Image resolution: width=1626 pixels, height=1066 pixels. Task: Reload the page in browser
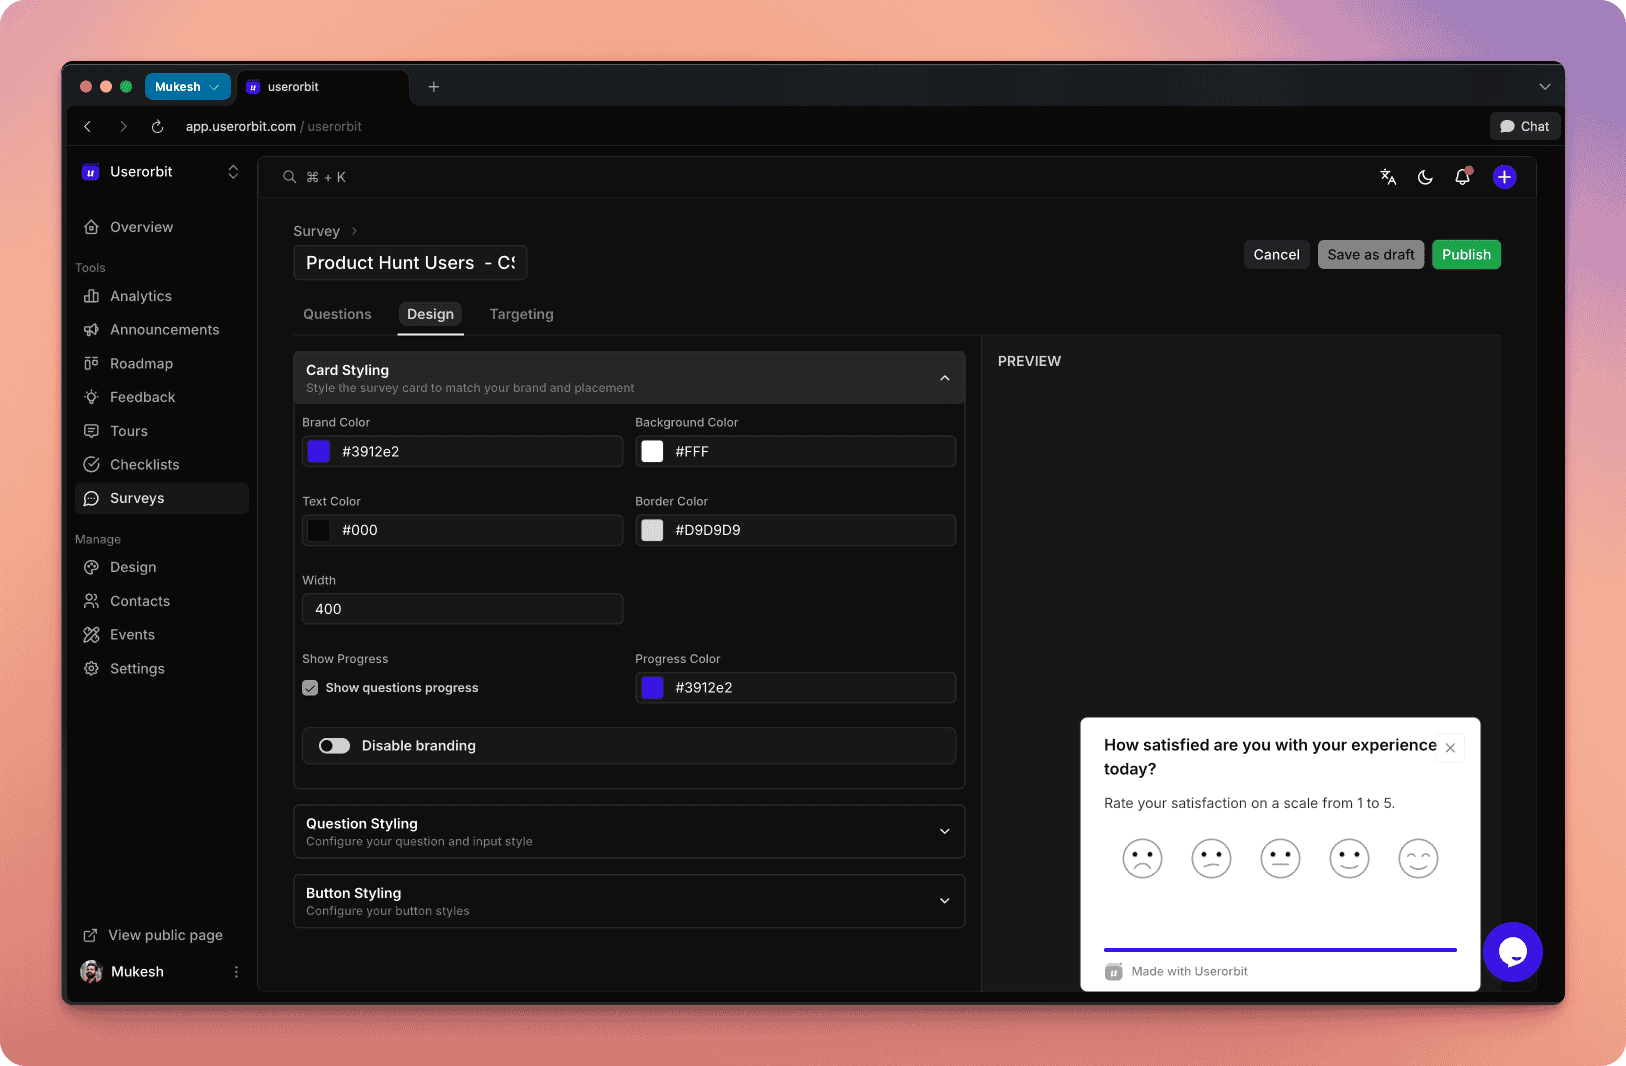coord(157,127)
